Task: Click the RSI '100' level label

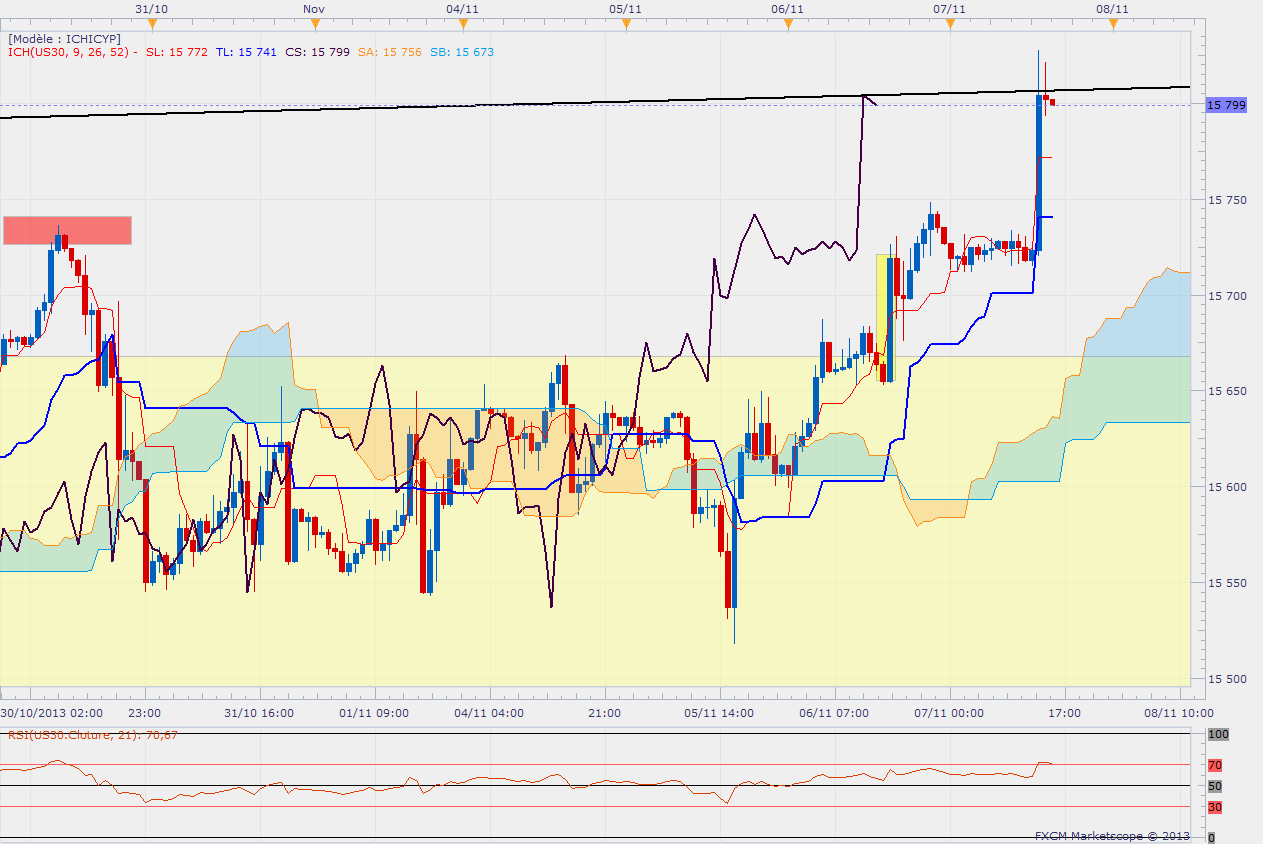Action: pyautogui.click(x=1218, y=735)
